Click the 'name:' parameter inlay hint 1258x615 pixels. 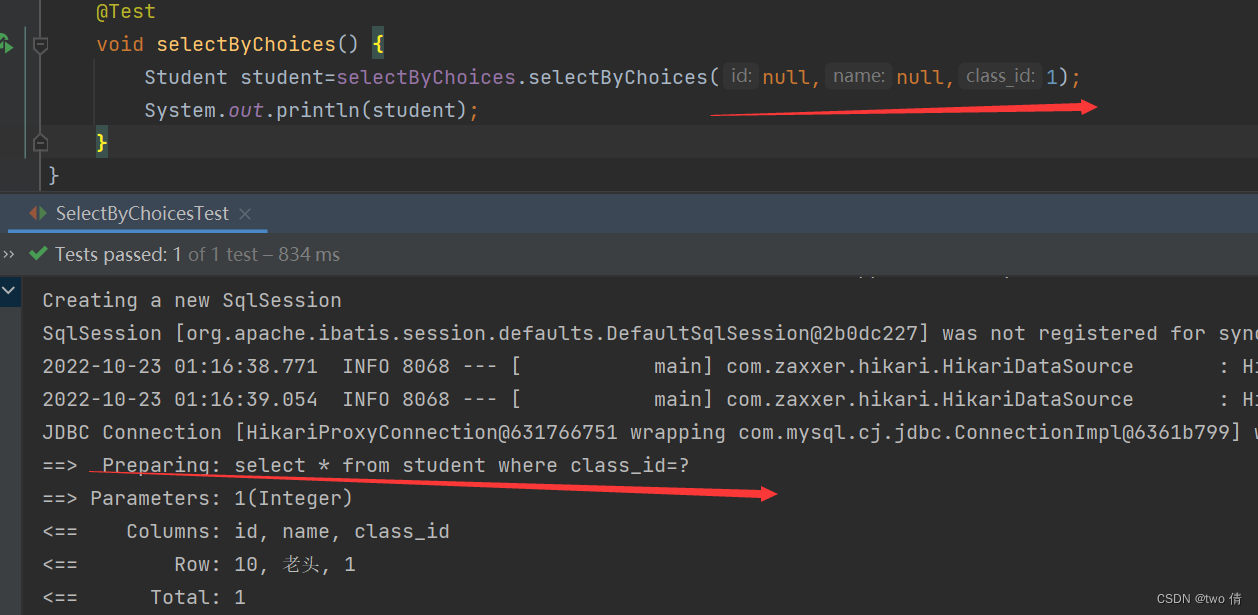coord(858,76)
